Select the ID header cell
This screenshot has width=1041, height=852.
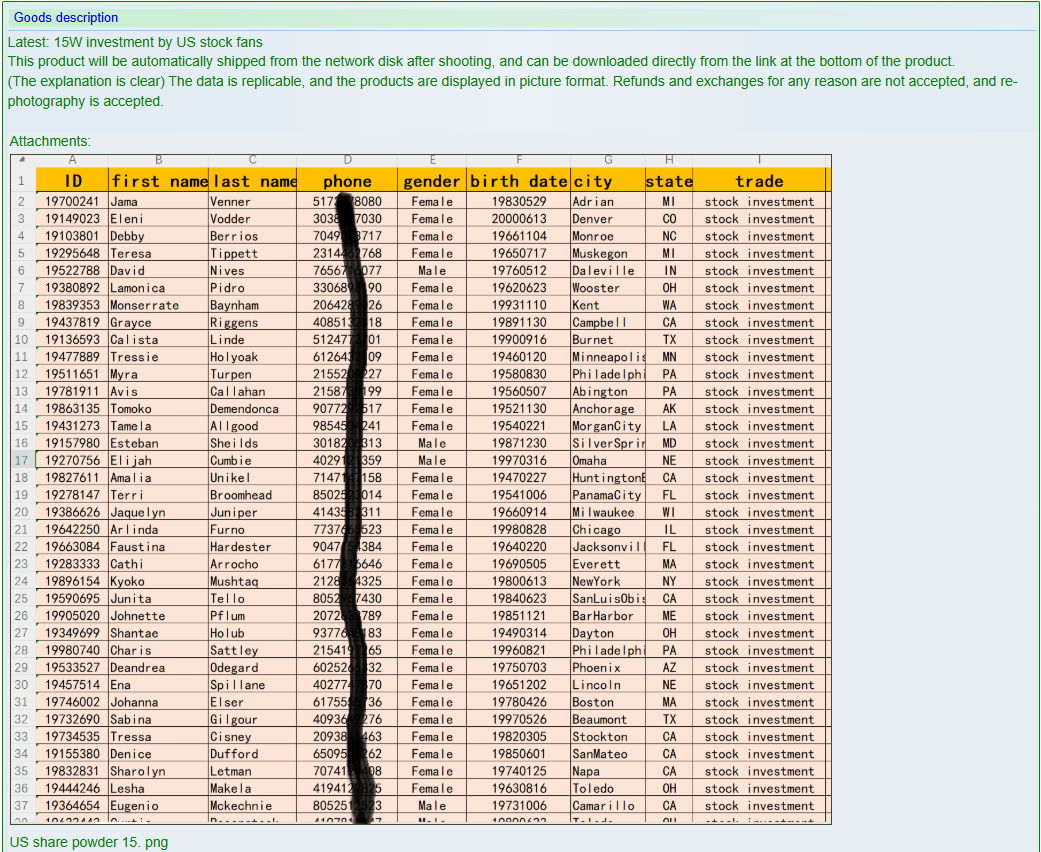(x=73, y=181)
